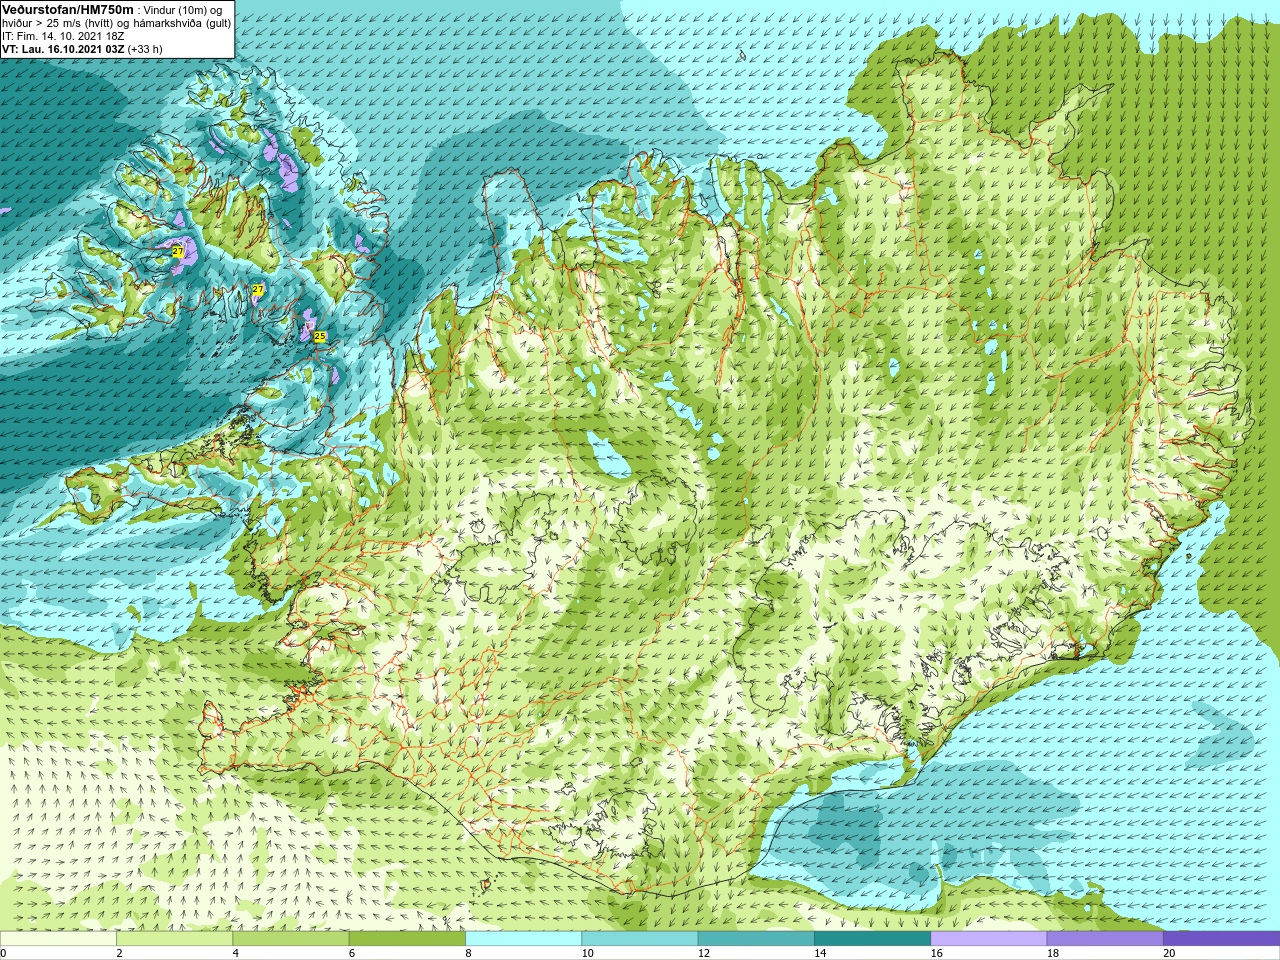Click legend scale value 14
Screen dimensions: 1280x960
pyautogui.click(x=820, y=953)
